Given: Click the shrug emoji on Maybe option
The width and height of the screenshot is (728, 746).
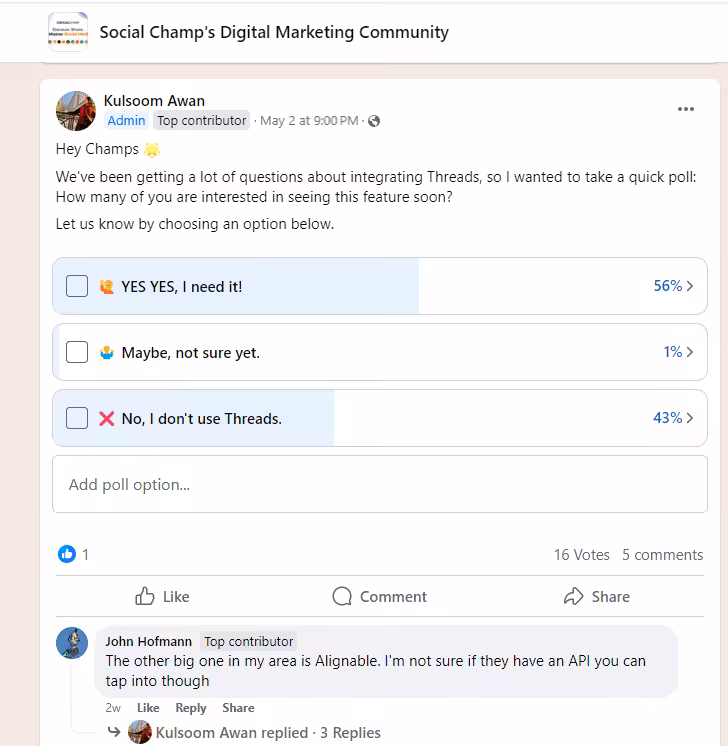Looking at the screenshot, I should 107,353.
